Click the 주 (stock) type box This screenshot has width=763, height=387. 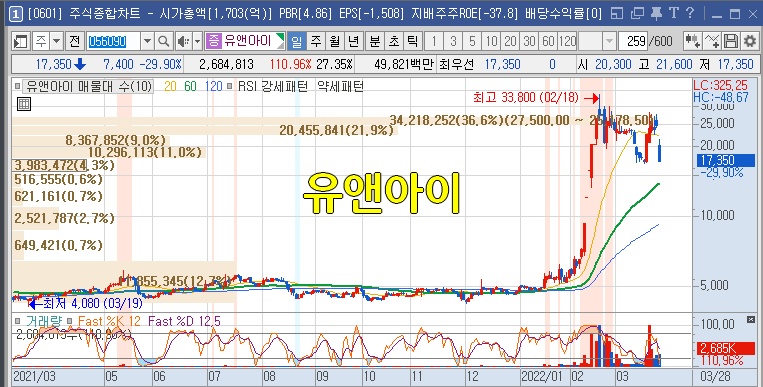point(41,41)
